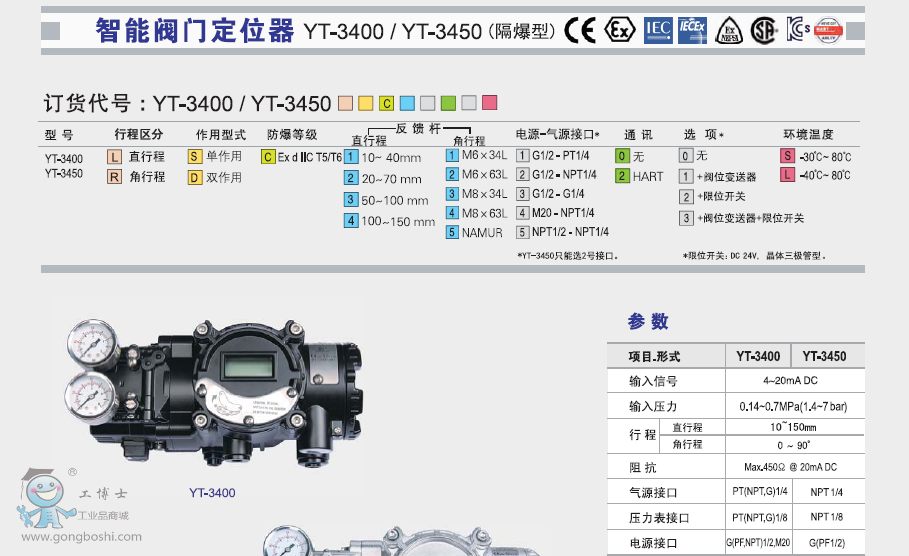The image size is (909, 556).
Task: Select the G1/2 - PT1/4 port option
Action: click(553, 155)
